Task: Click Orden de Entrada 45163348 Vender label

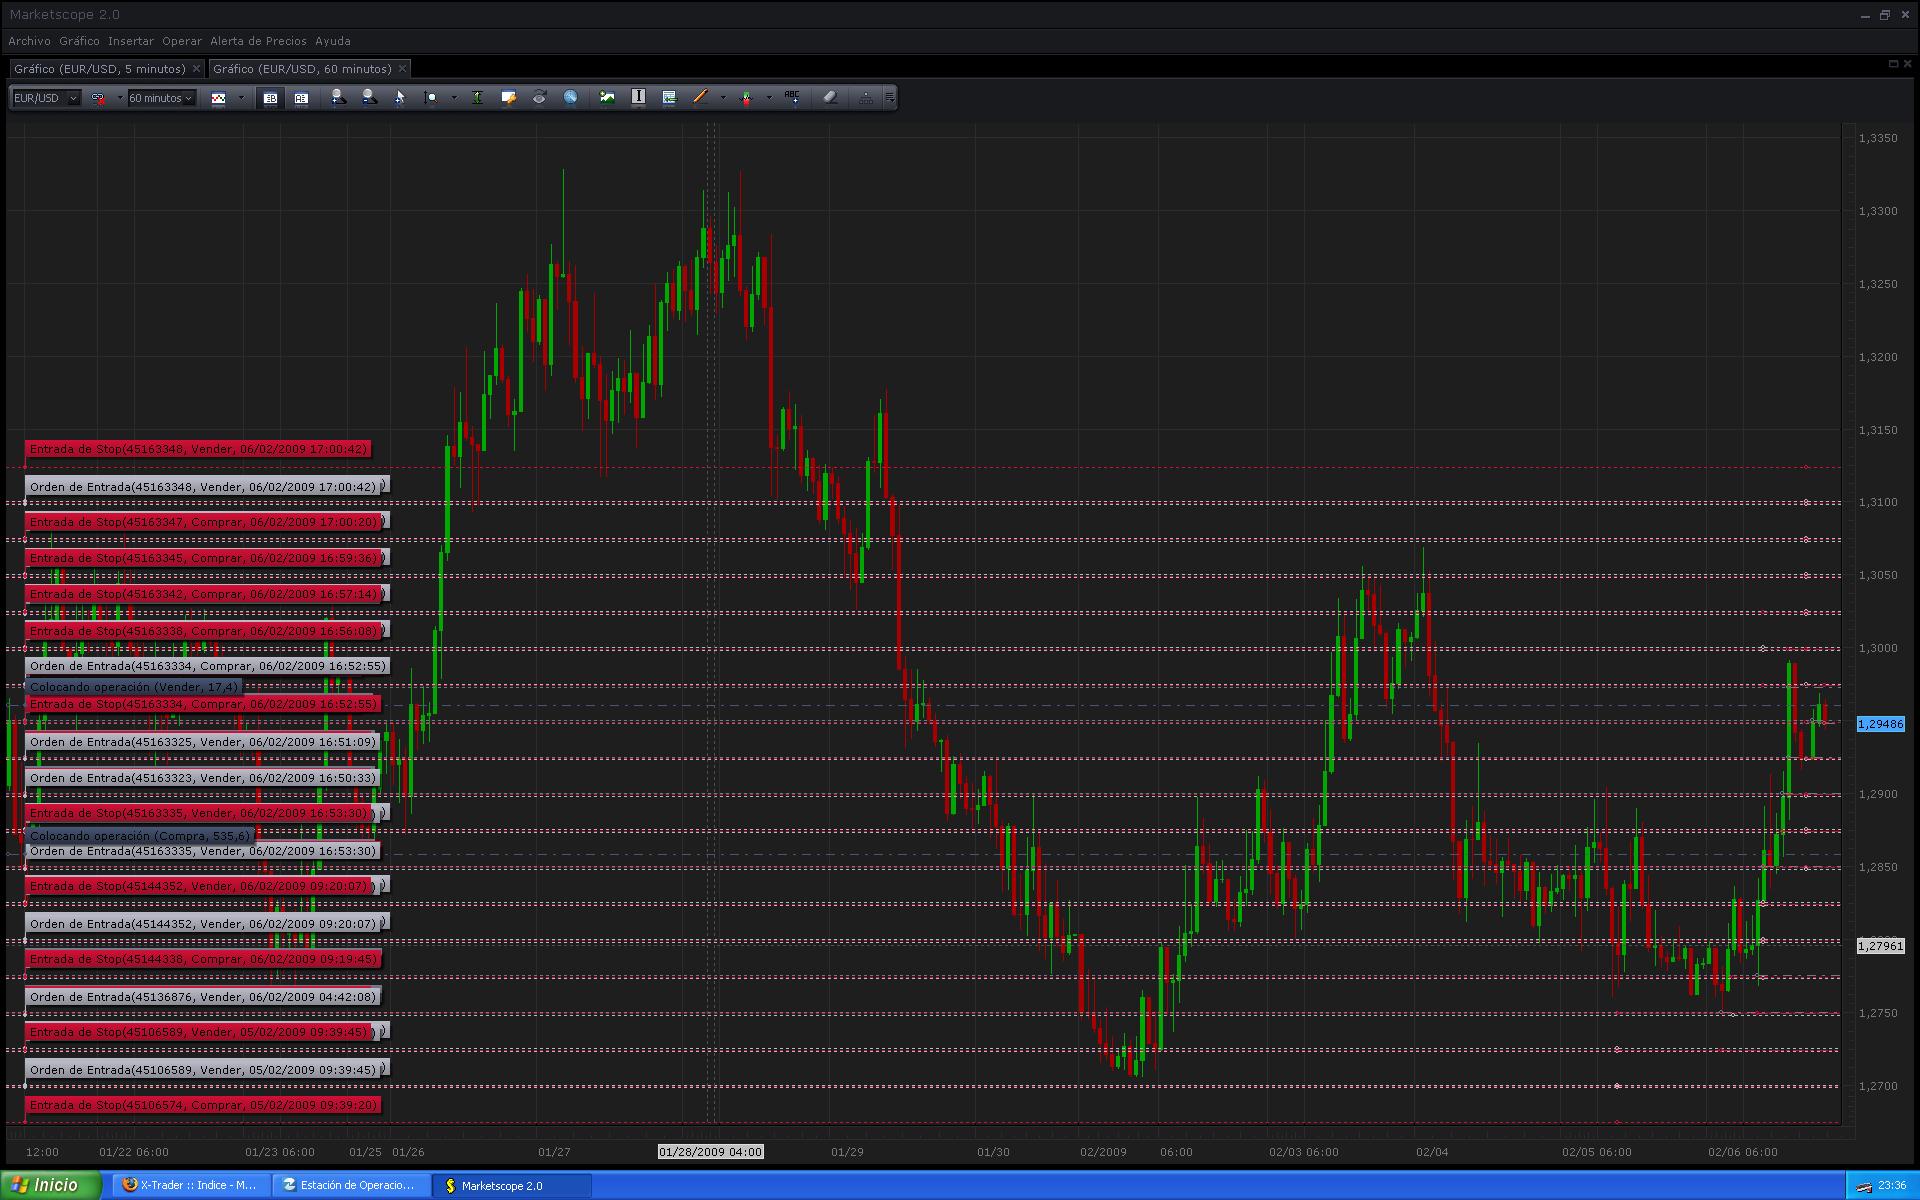Action: [x=203, y=487]
